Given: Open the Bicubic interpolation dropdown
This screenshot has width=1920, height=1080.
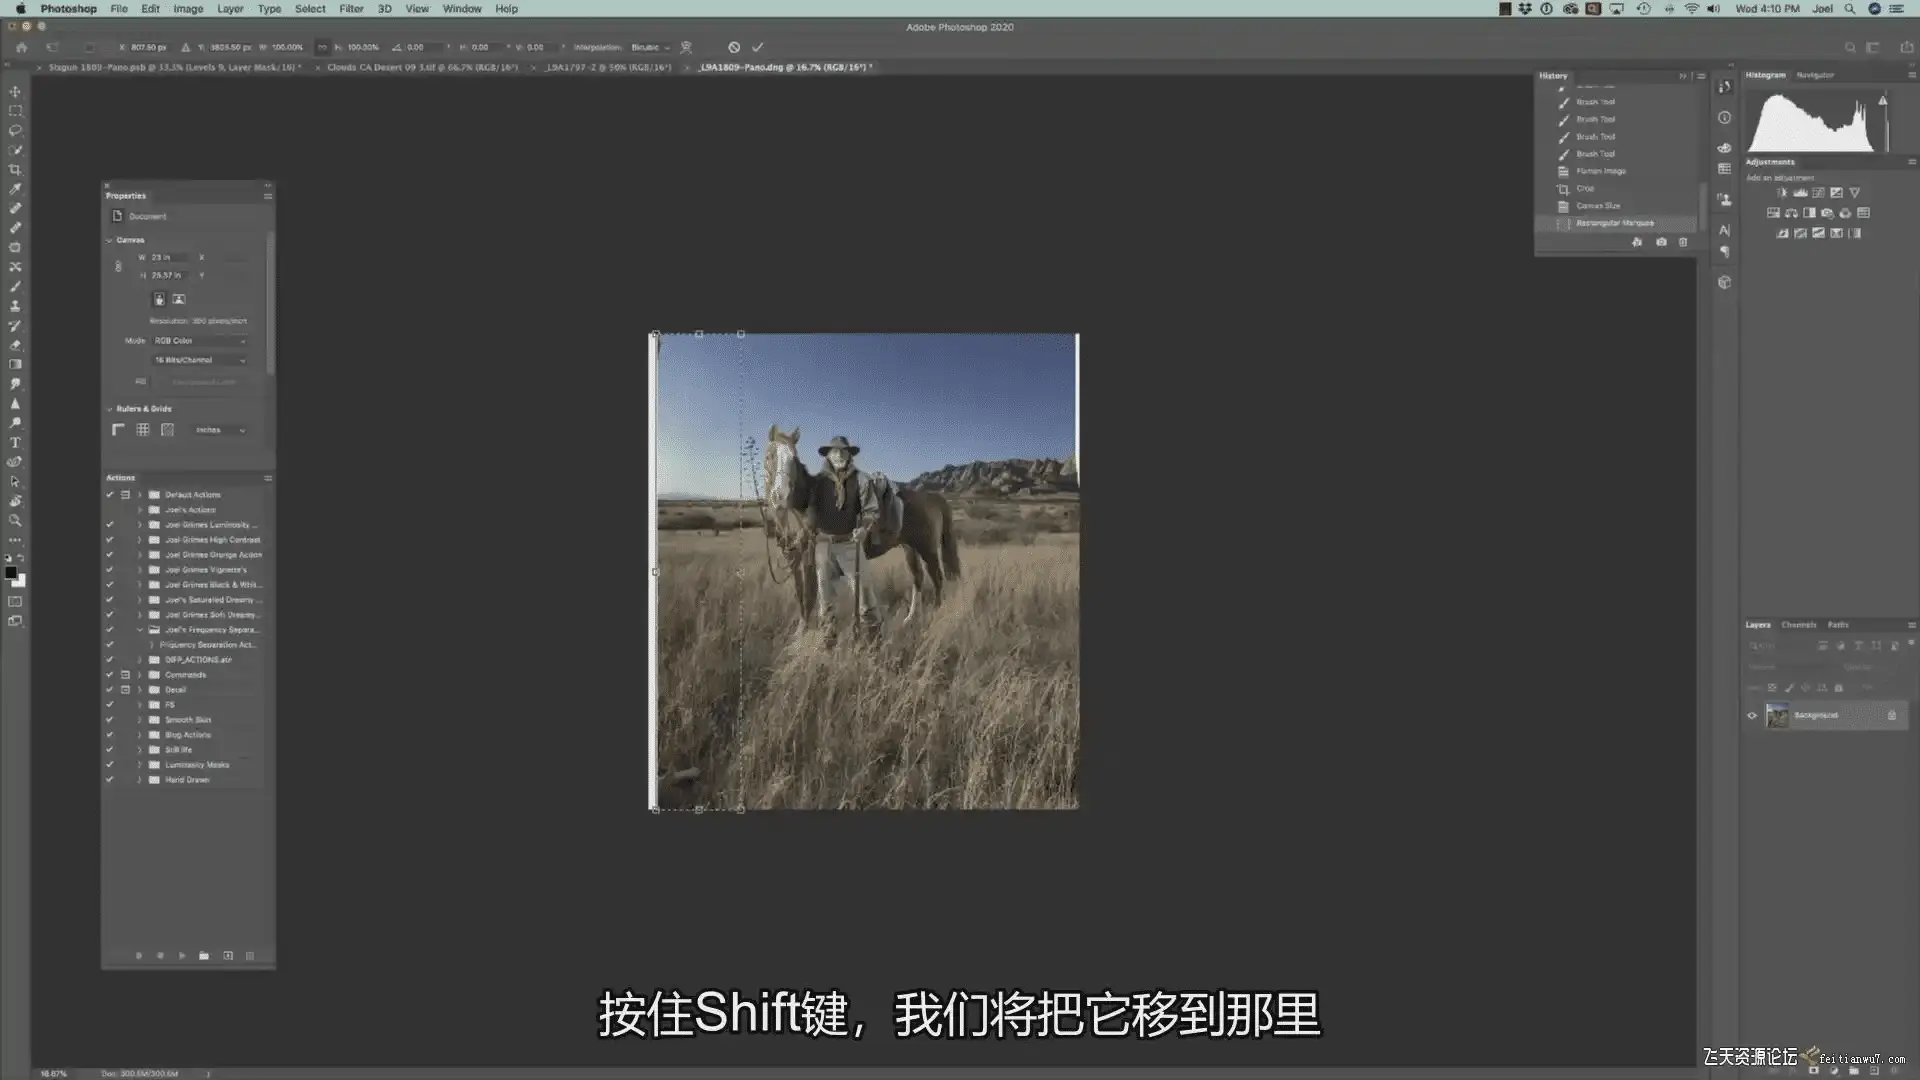Looking at the screenshot, I should [x=650, y=47].
